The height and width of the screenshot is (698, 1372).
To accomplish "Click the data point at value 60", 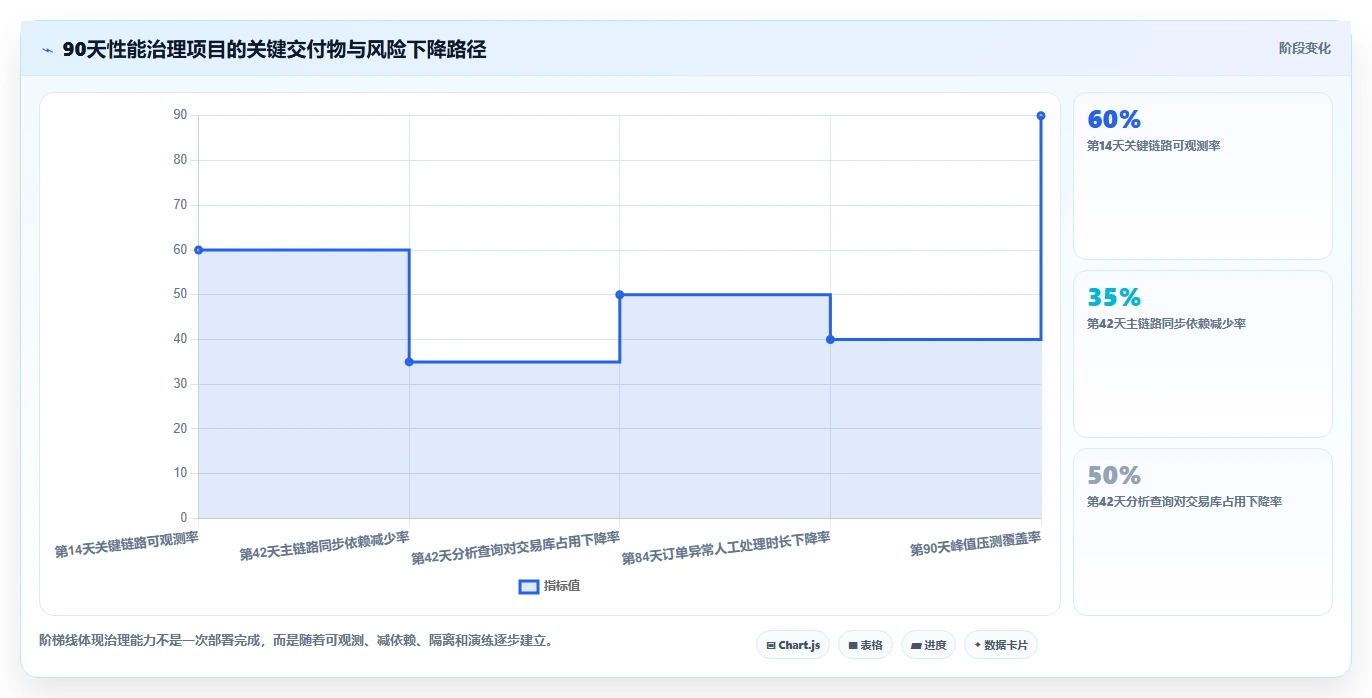I will (x=198, y=250).
